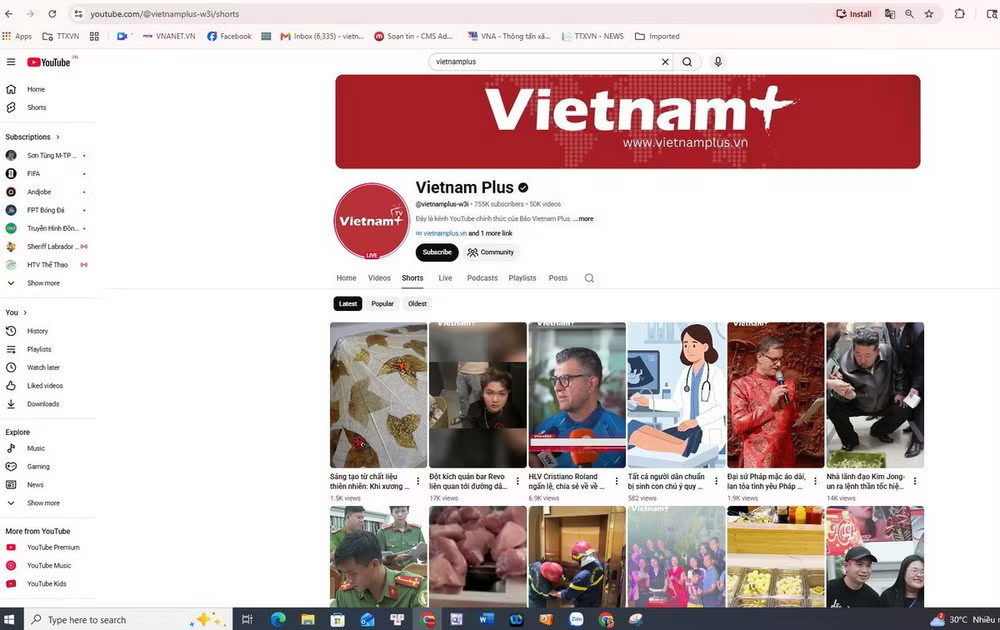
Task: Switch to channel Videos tab
Action: [x=379, y=278]
